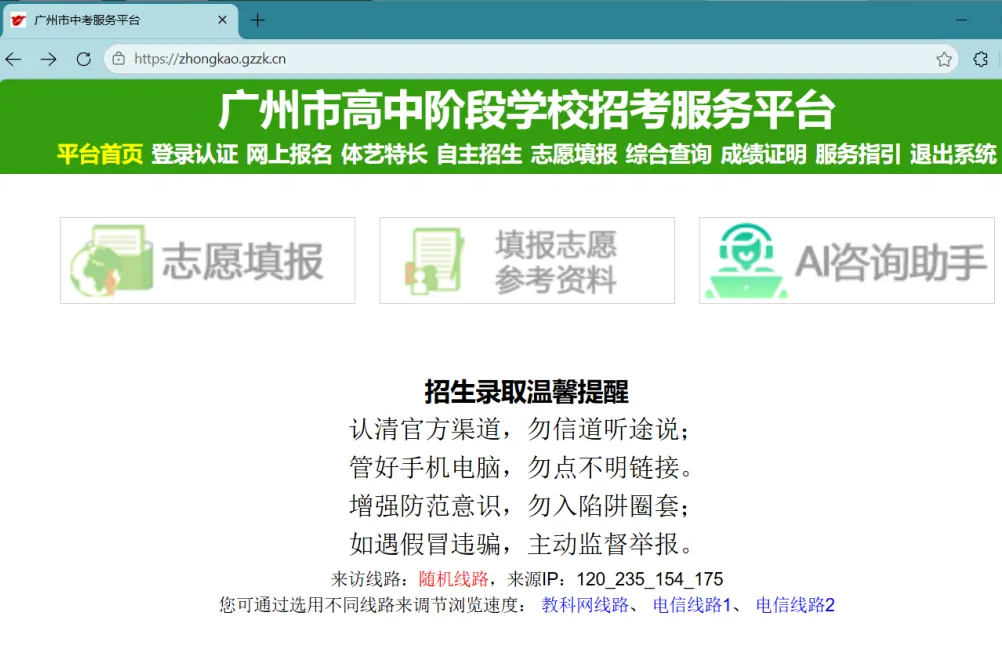Viewport: 1002px width, 668px height.
Task: Go to 登录认证 menu item
Action: 194,154
